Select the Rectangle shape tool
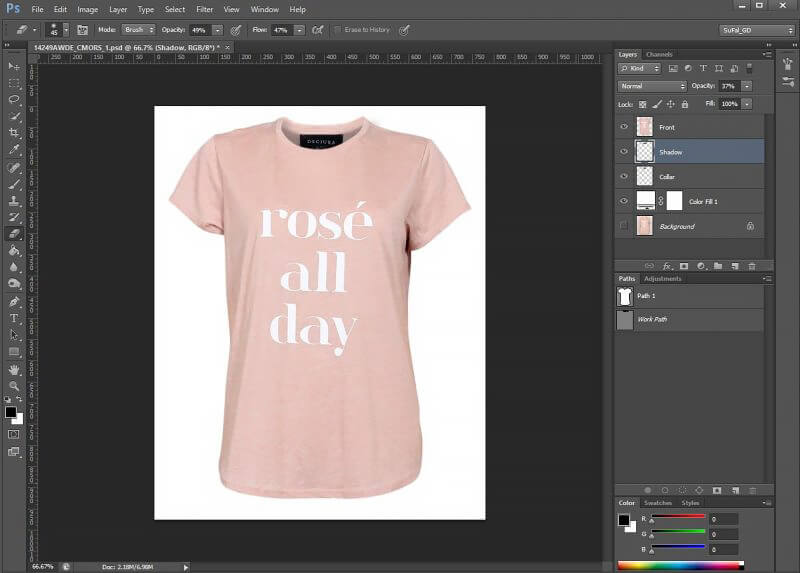This screenshot has width=800, height=573. tap(14, 352)
